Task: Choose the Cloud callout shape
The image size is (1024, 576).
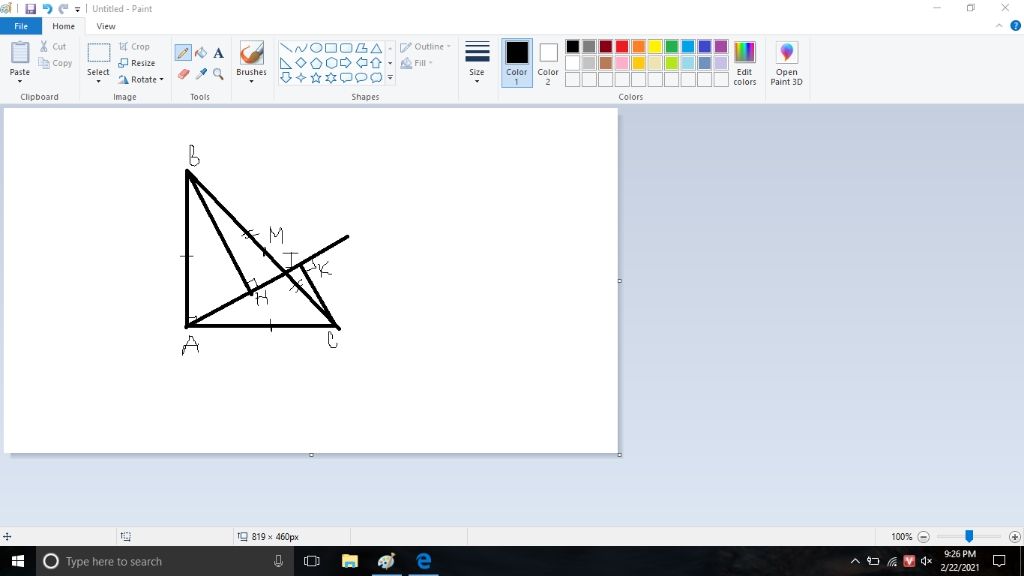Action: coord(377,78)
